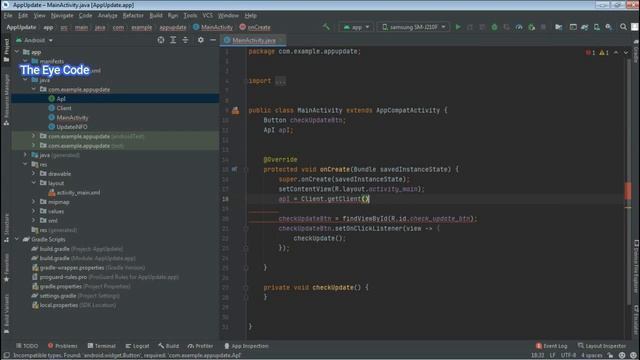This screenshot has width=640, height=360.
Task: Select activity_main.xml in layout folder
Action: point(78,193)
